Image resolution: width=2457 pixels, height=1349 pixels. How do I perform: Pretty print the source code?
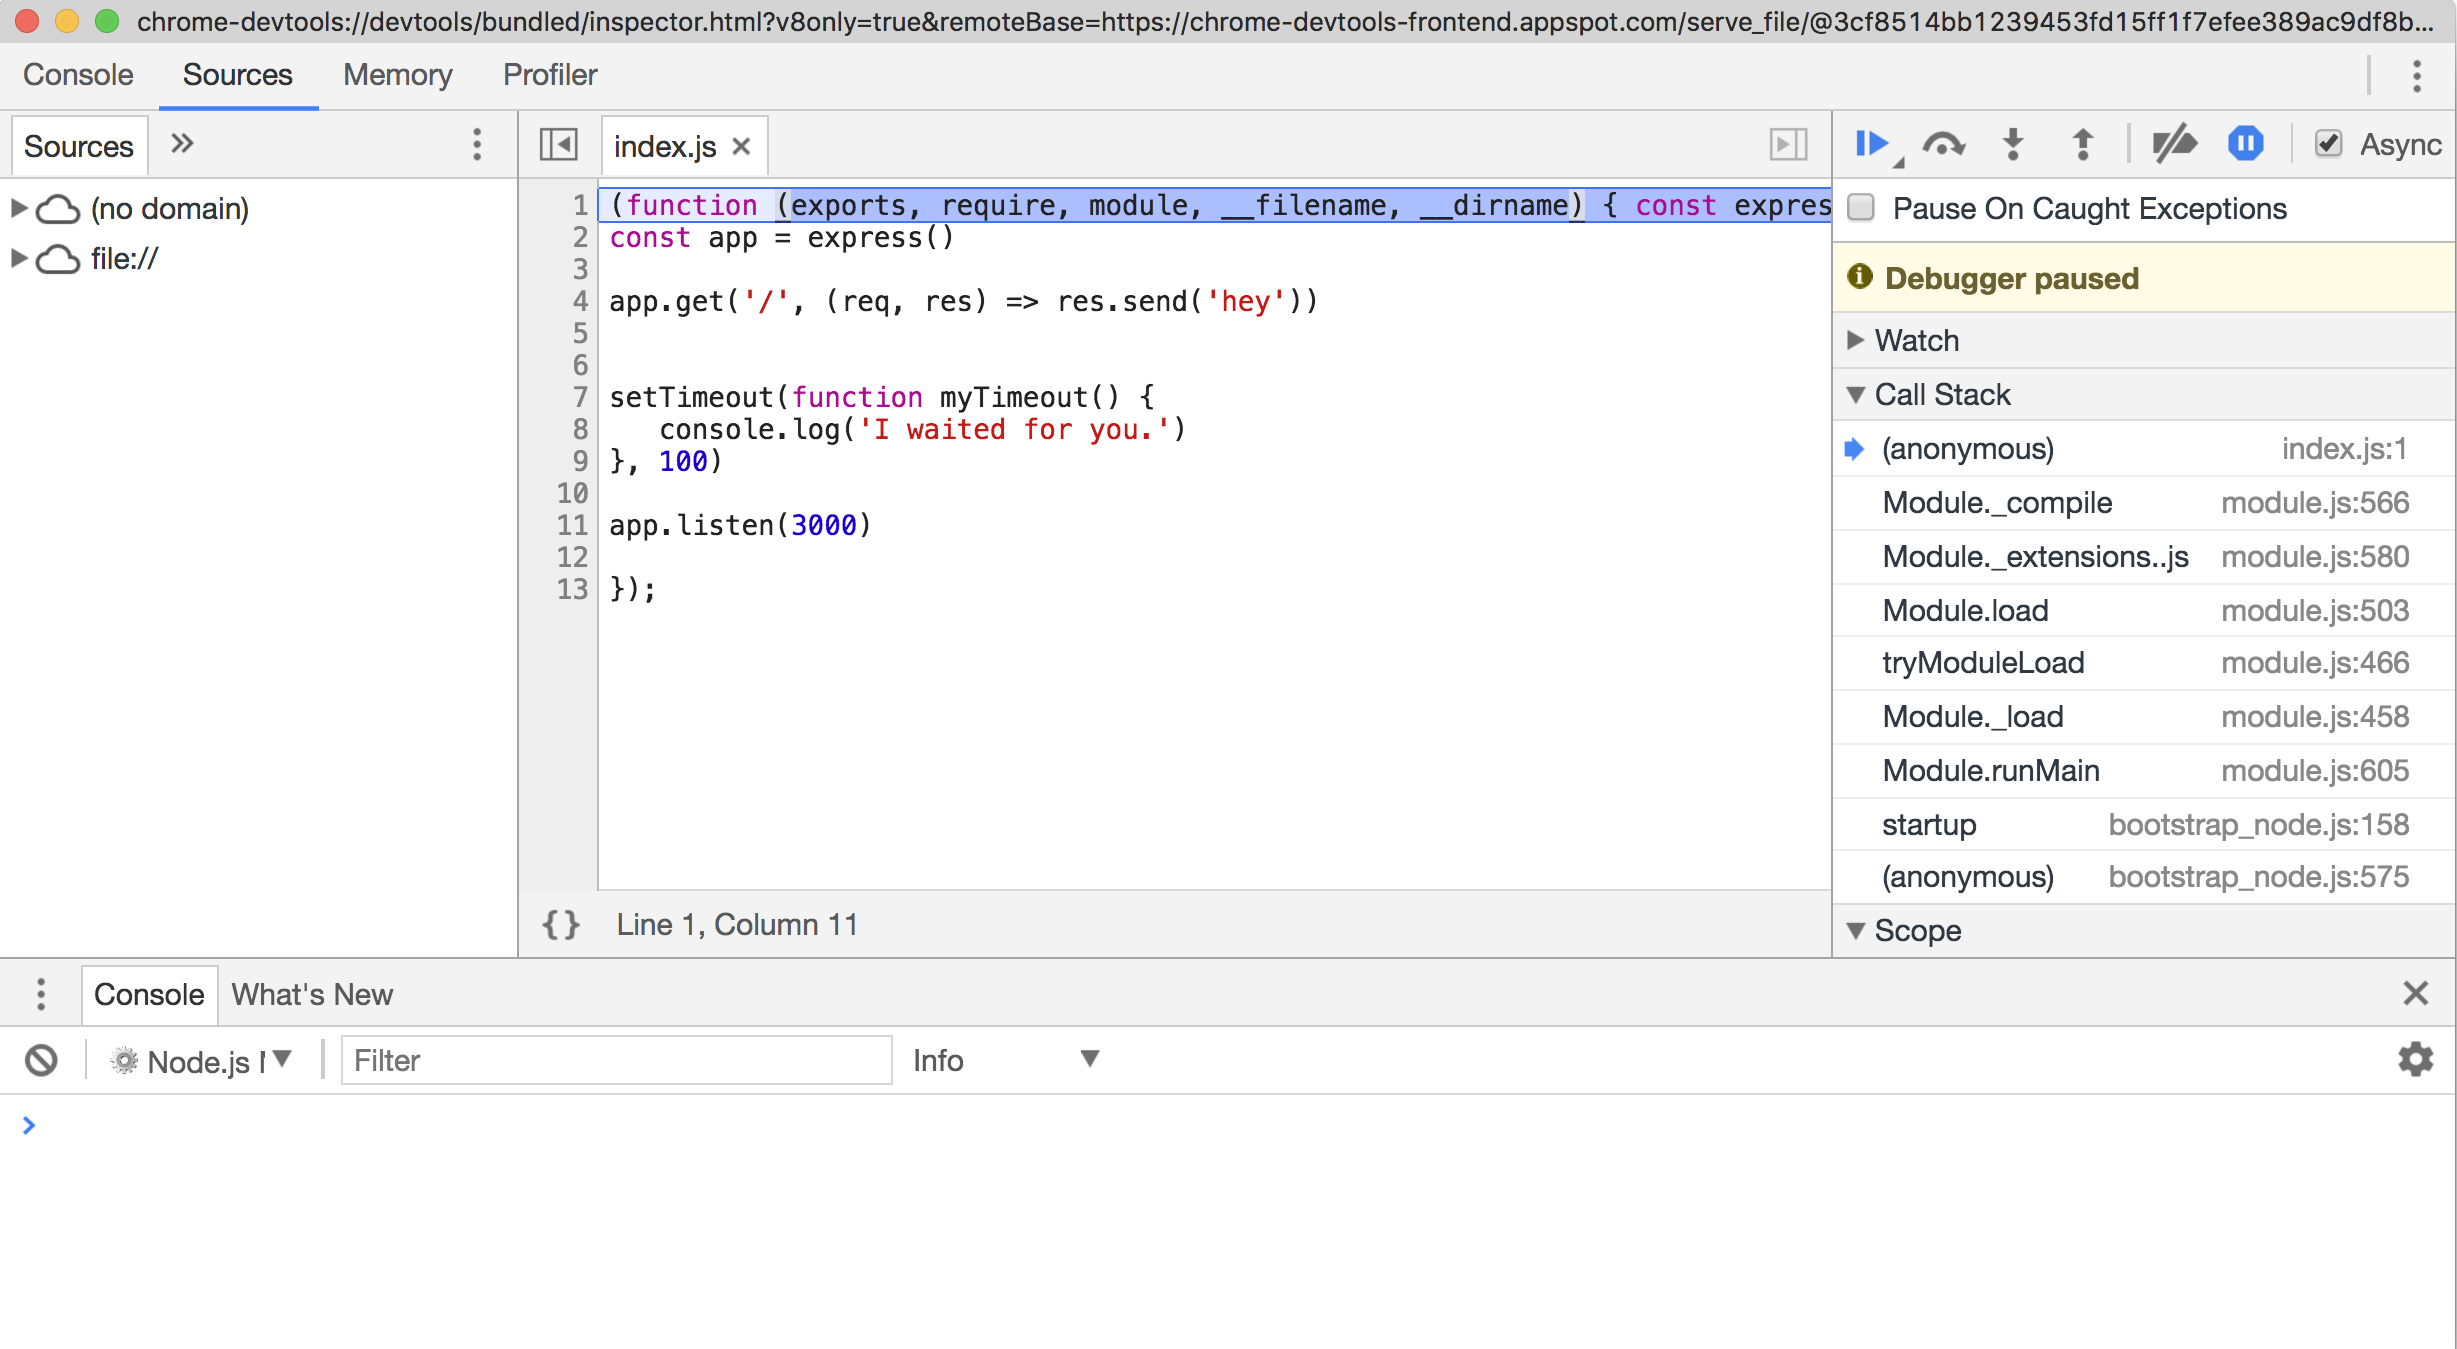click(561, 925)
